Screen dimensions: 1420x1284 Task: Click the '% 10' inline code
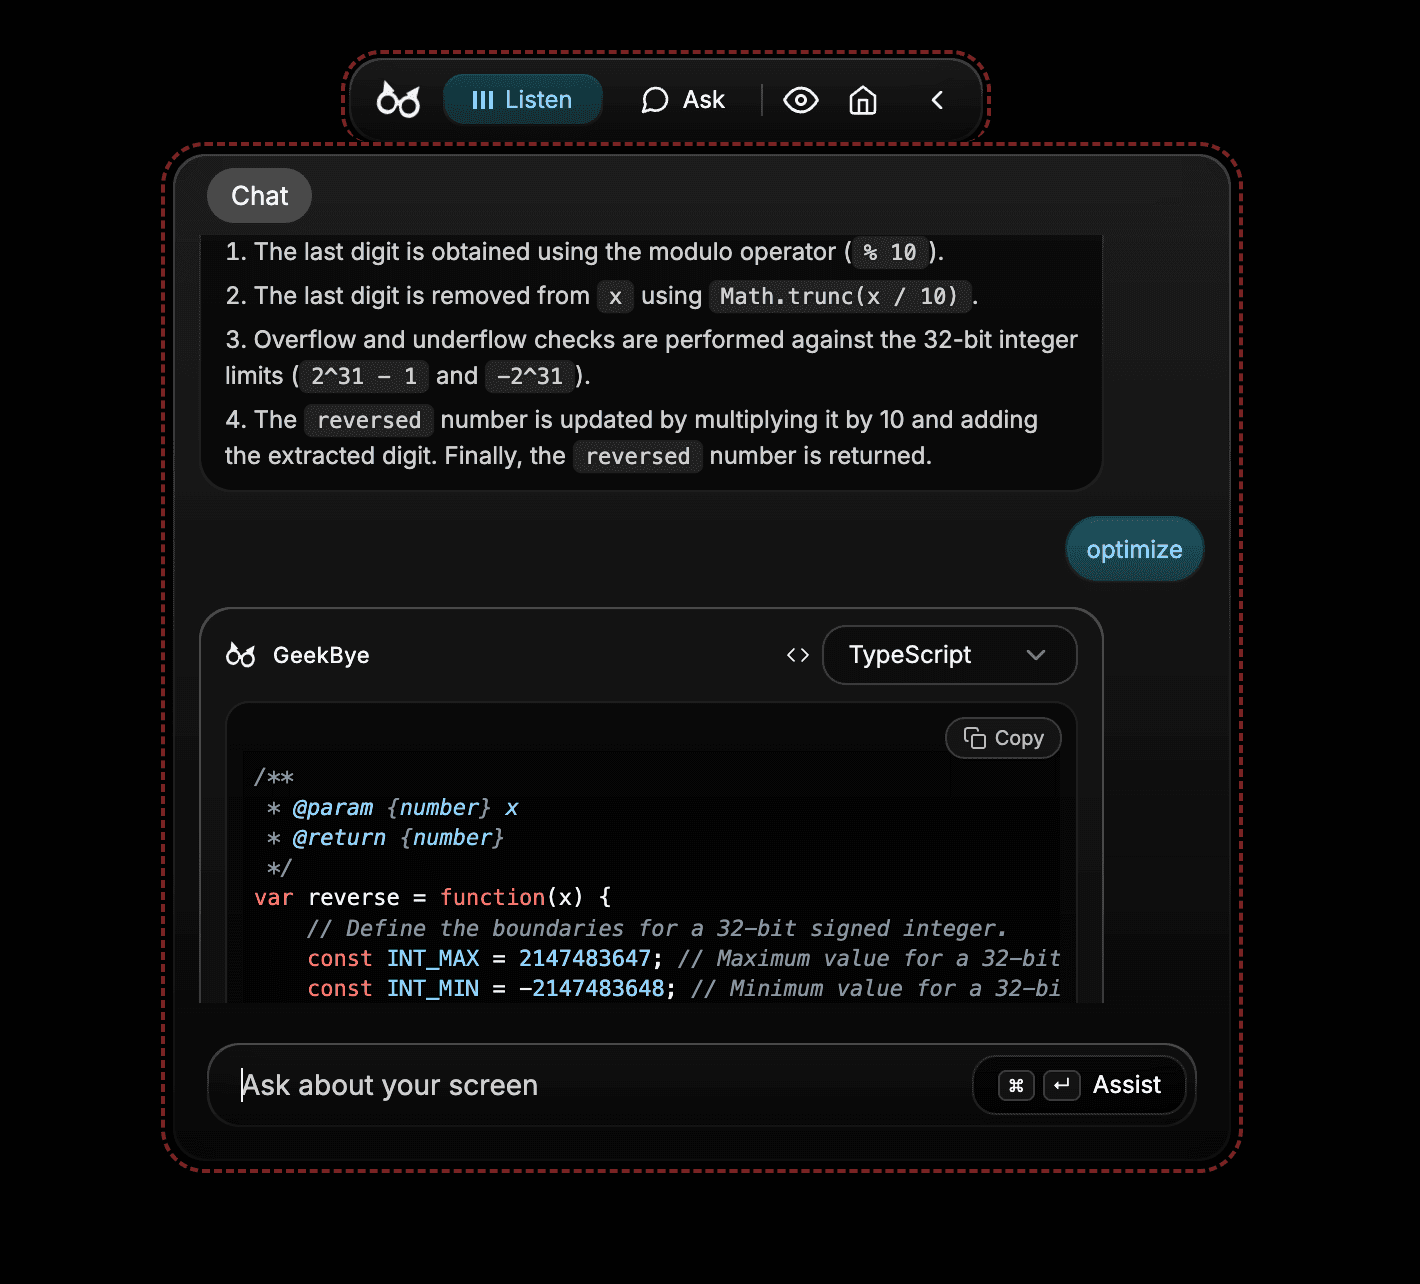[x=890, y=252]
